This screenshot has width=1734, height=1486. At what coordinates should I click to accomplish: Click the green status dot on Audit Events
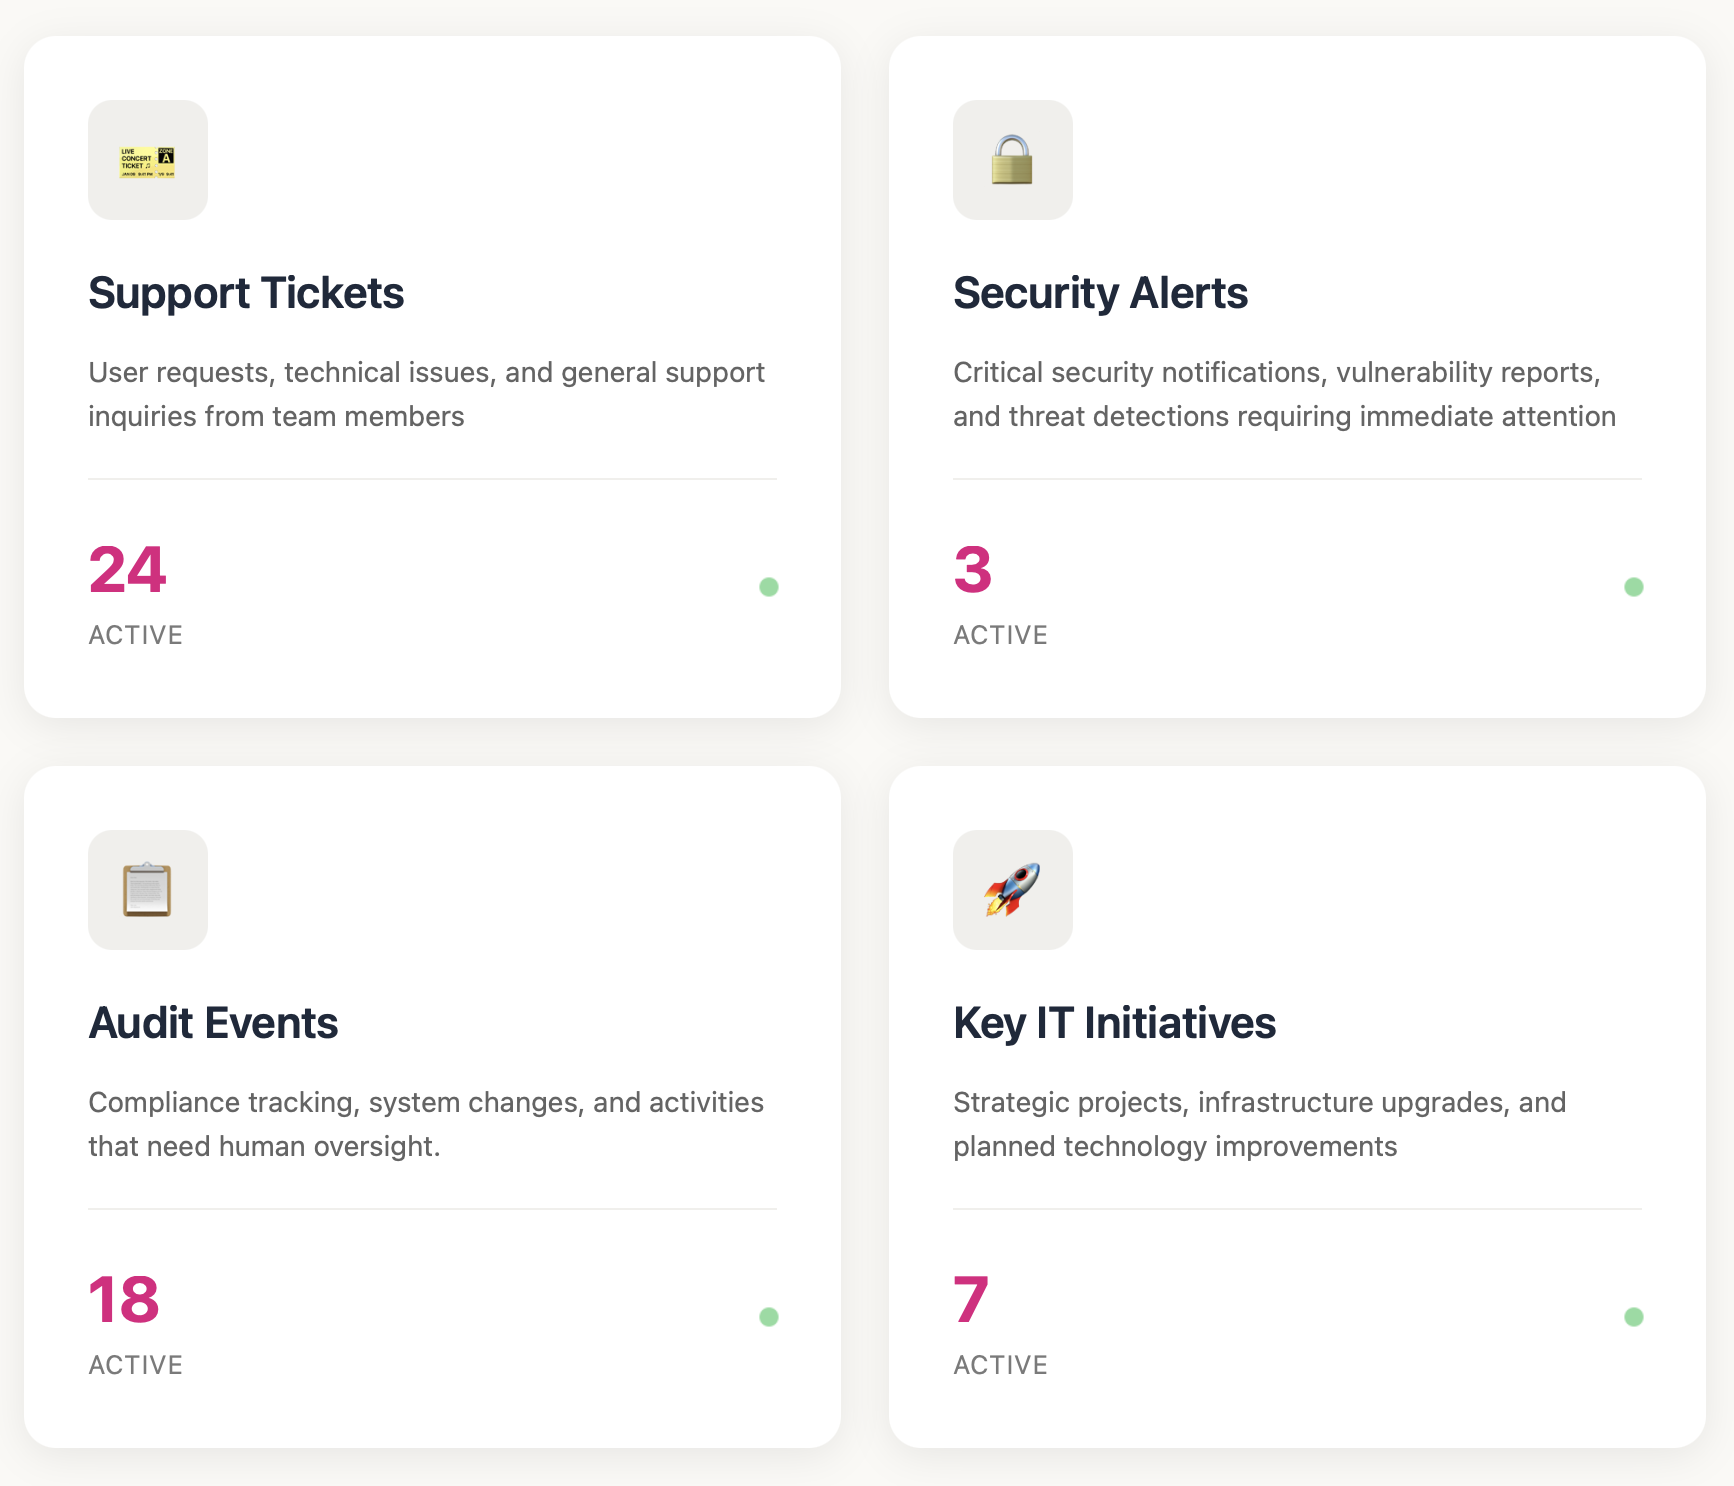tap(769, 1317)
